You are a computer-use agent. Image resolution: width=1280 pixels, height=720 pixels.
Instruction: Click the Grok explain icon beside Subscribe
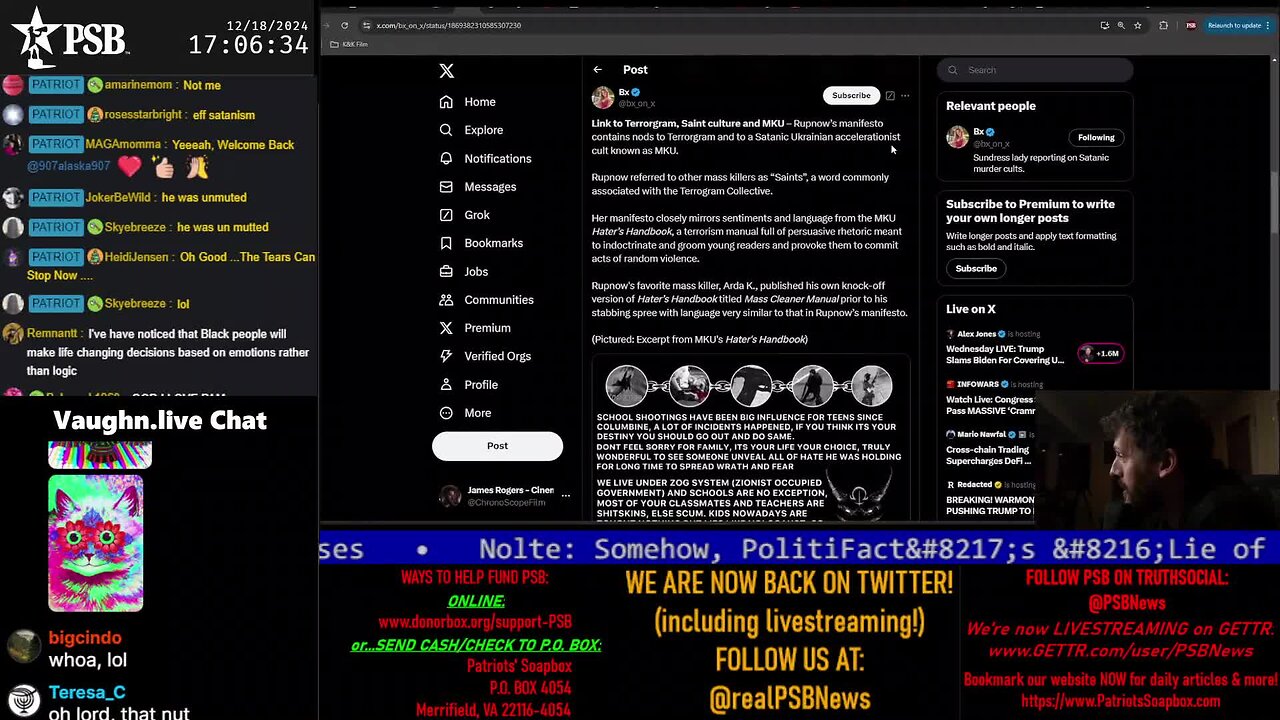[x=890, y=95]
